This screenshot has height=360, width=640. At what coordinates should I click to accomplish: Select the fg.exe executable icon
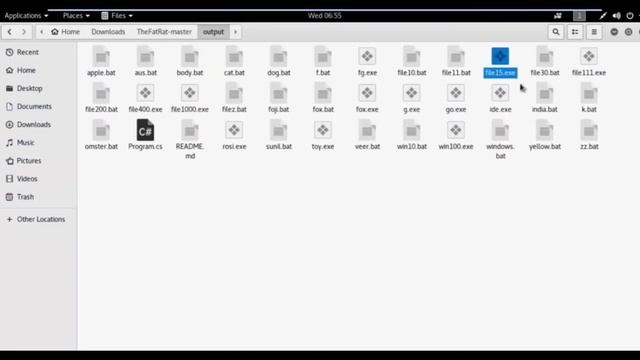pos(367,56)
